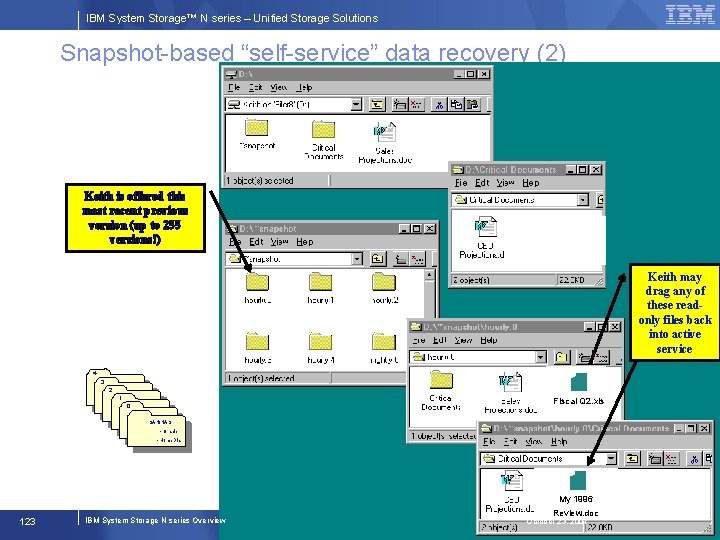Click Disconnect Net Drive in hourly.0 window
Screen dimensions: 720x540
coord(601,357)
